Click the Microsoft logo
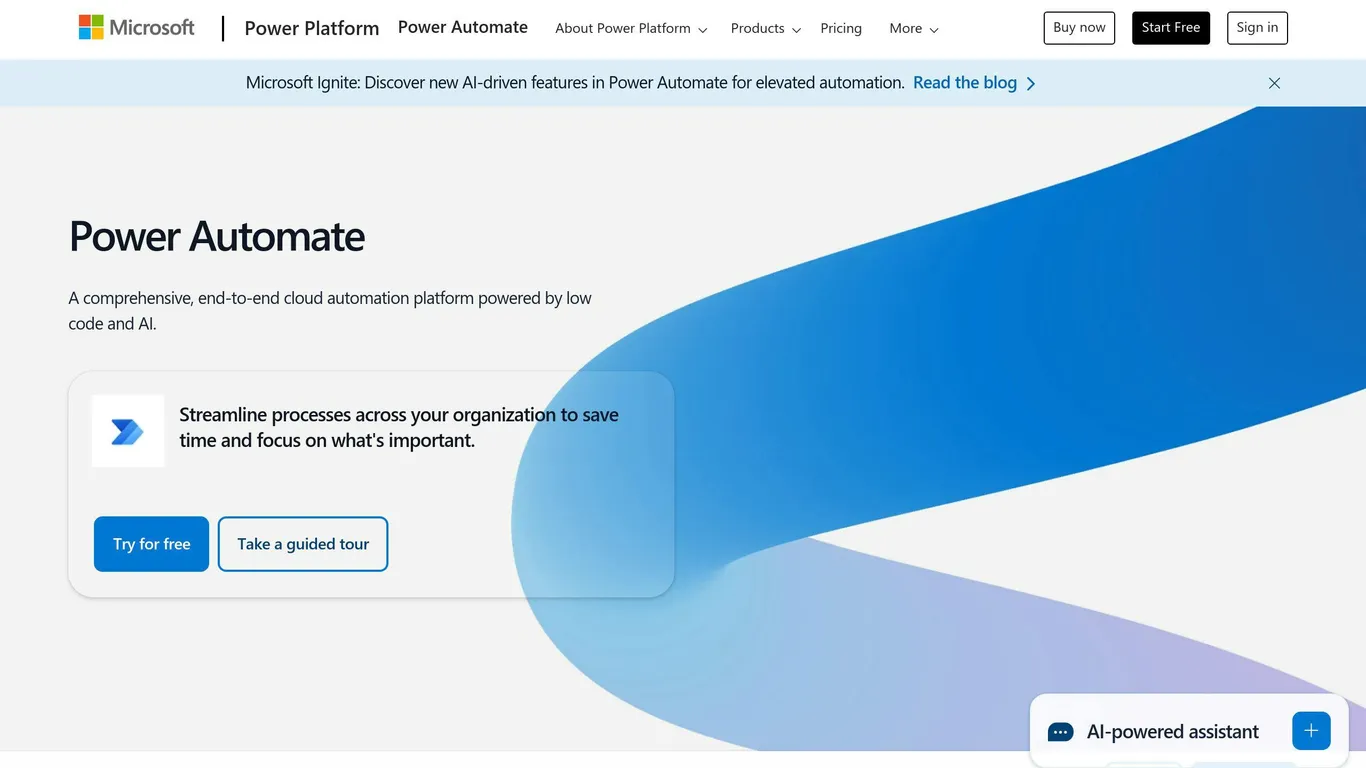 point(137,28)
